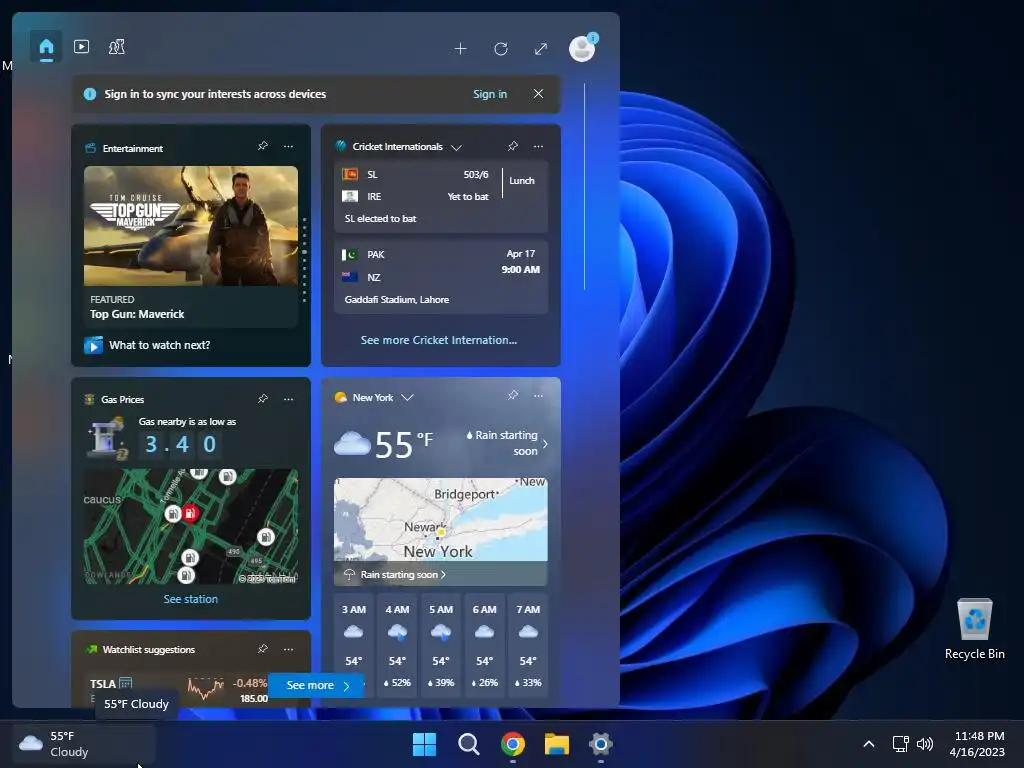Open weather widget more options
Viewport: 1024px width, 768px height.
538,396
